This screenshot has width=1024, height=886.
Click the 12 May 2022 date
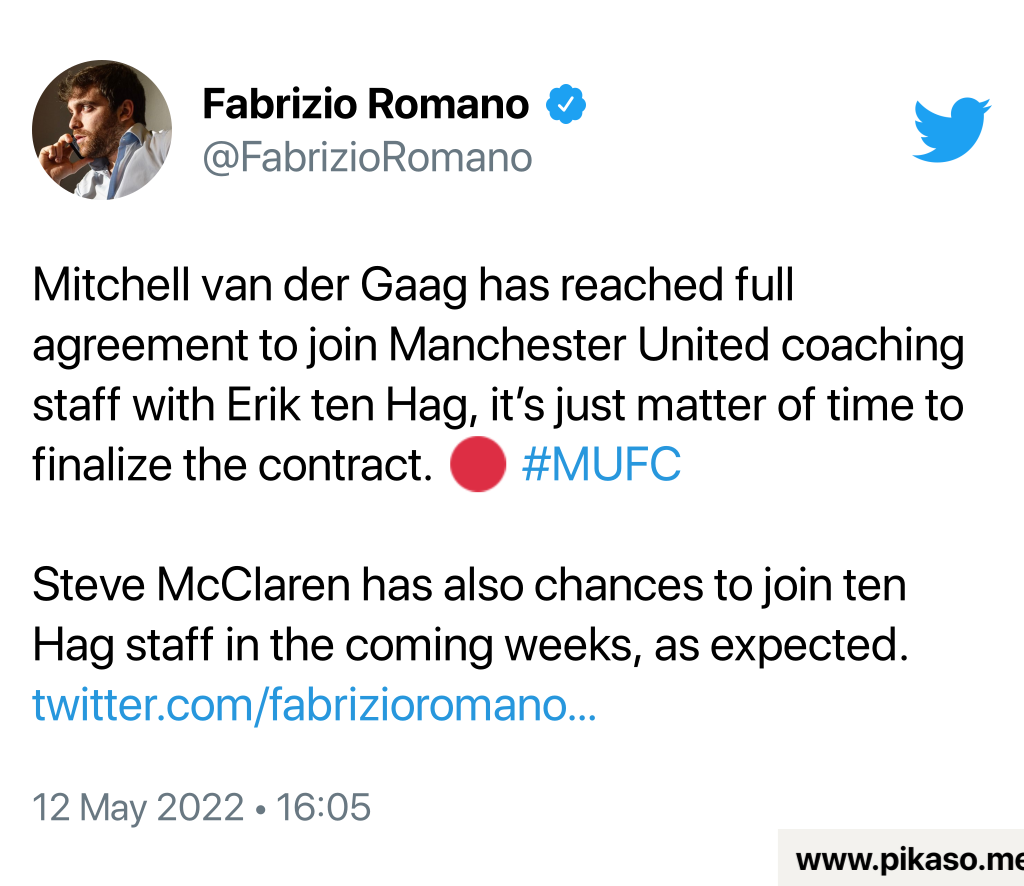click(139, 807)
